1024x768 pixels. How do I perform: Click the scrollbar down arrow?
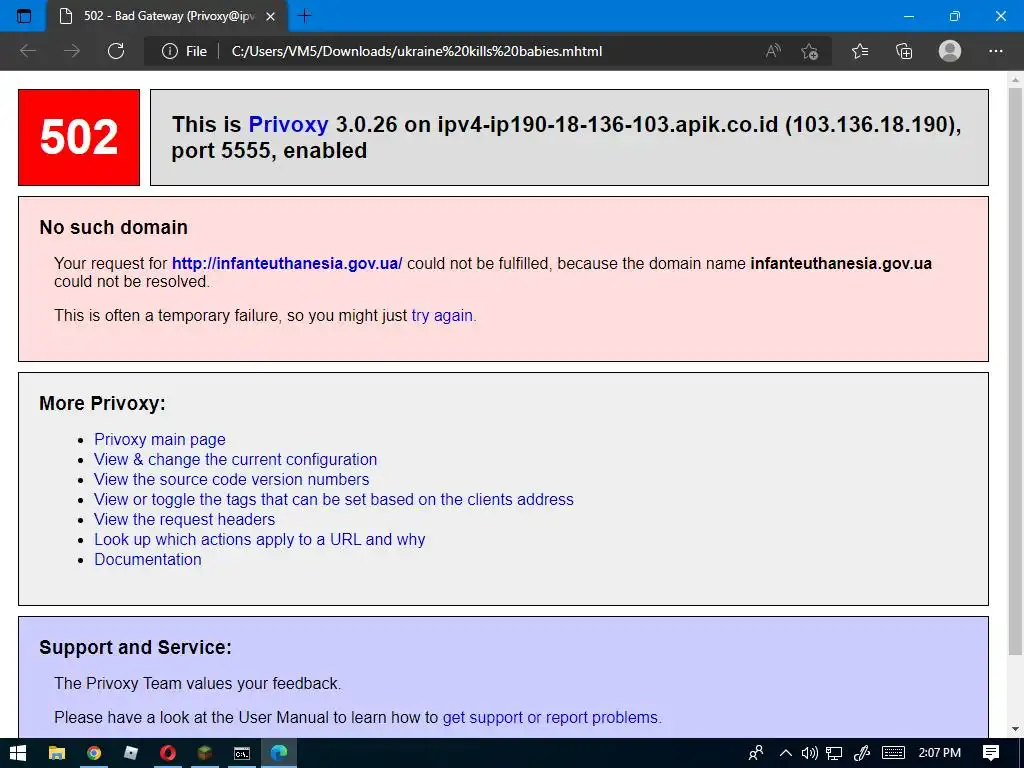pyautogui.click(x=1015, y=729)
